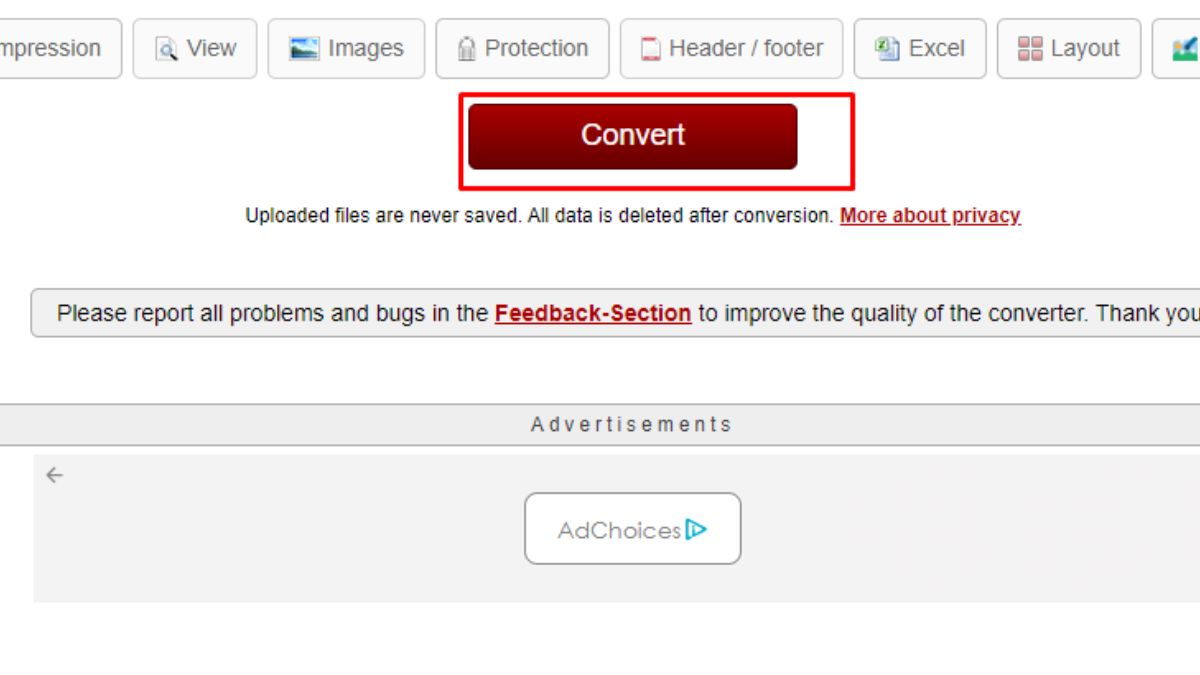
Task: Click the page icon beside Header / footer
Action: click(650, 49)
